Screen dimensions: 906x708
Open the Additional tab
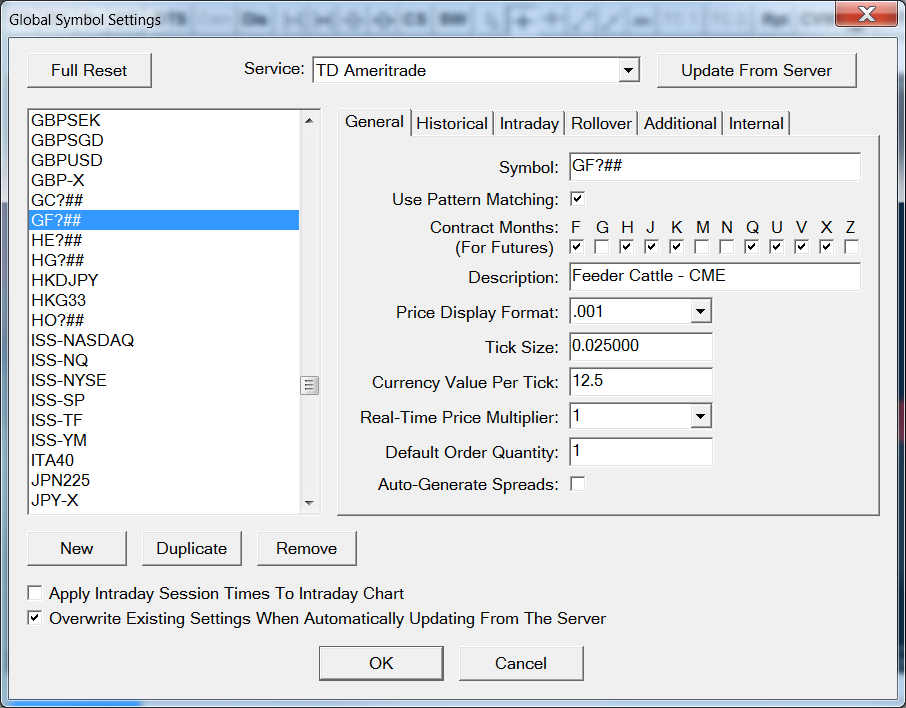(680, 124)
